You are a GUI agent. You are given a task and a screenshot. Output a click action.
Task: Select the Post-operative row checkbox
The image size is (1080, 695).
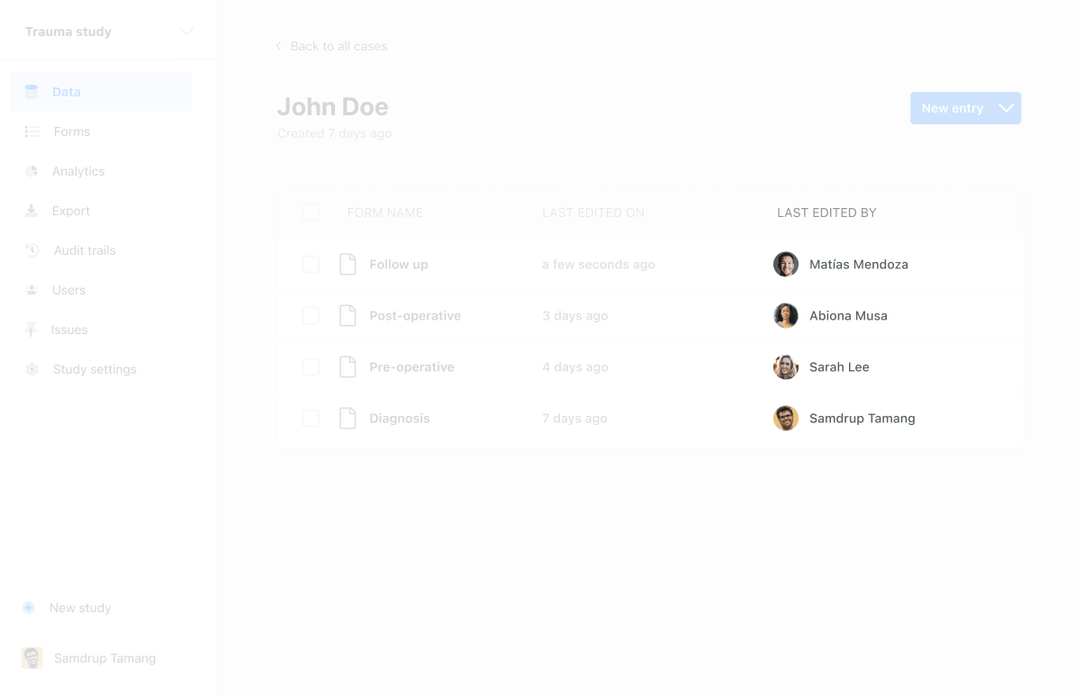[x=311, y=315]
